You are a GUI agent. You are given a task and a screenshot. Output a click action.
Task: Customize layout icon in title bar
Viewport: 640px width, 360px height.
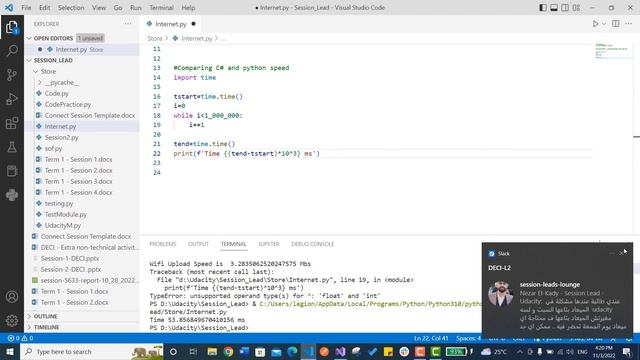(x=576, y=7)
